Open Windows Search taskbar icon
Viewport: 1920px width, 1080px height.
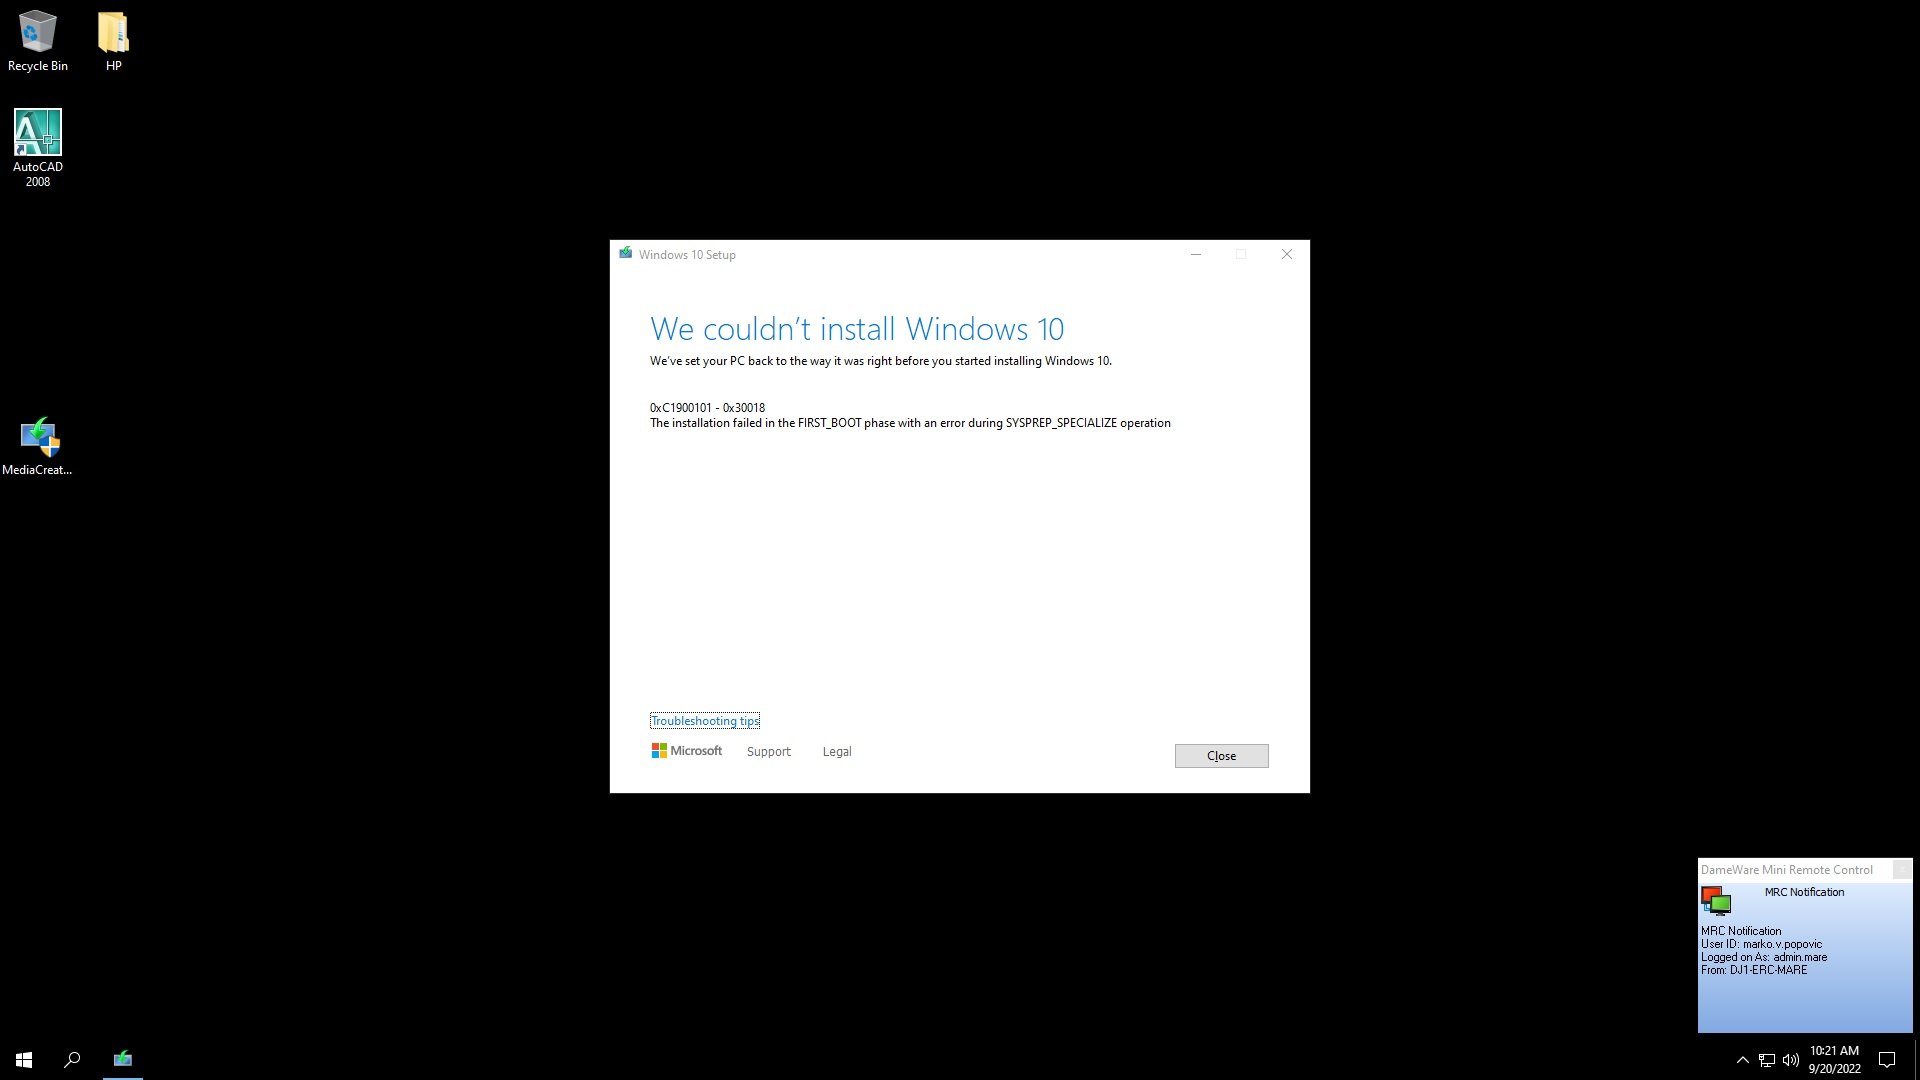click(71, 1059)
